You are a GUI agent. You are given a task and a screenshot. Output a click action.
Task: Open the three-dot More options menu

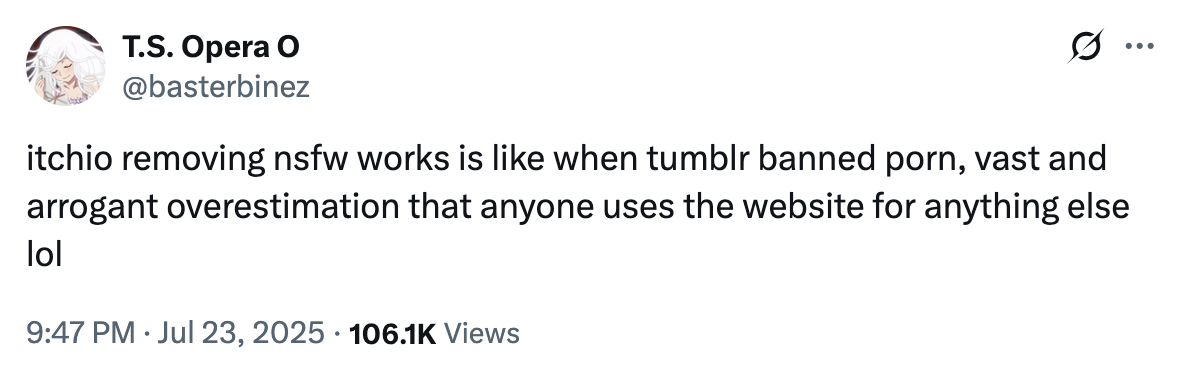1139,47
